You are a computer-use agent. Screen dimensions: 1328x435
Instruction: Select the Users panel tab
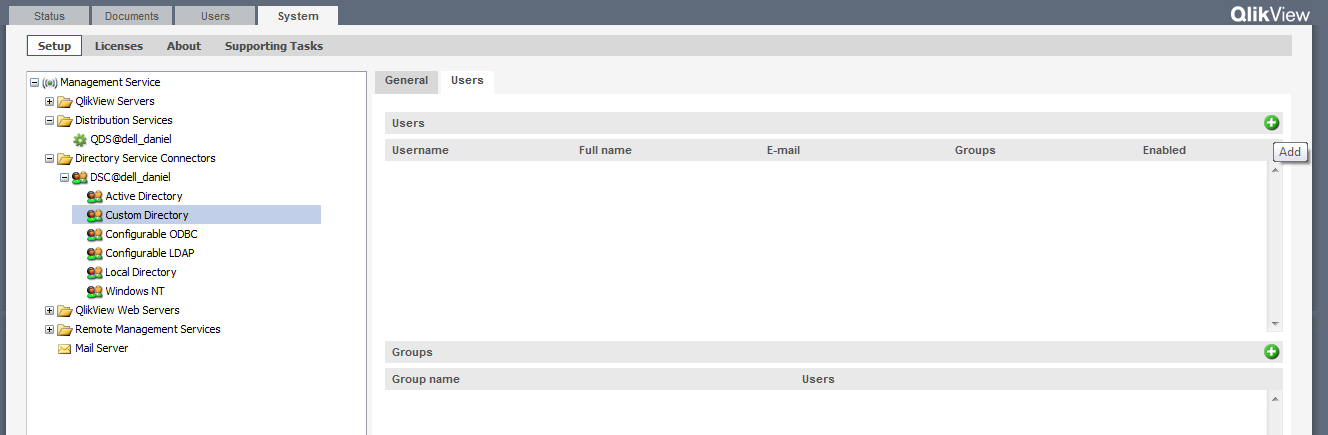tap(467, 81)
